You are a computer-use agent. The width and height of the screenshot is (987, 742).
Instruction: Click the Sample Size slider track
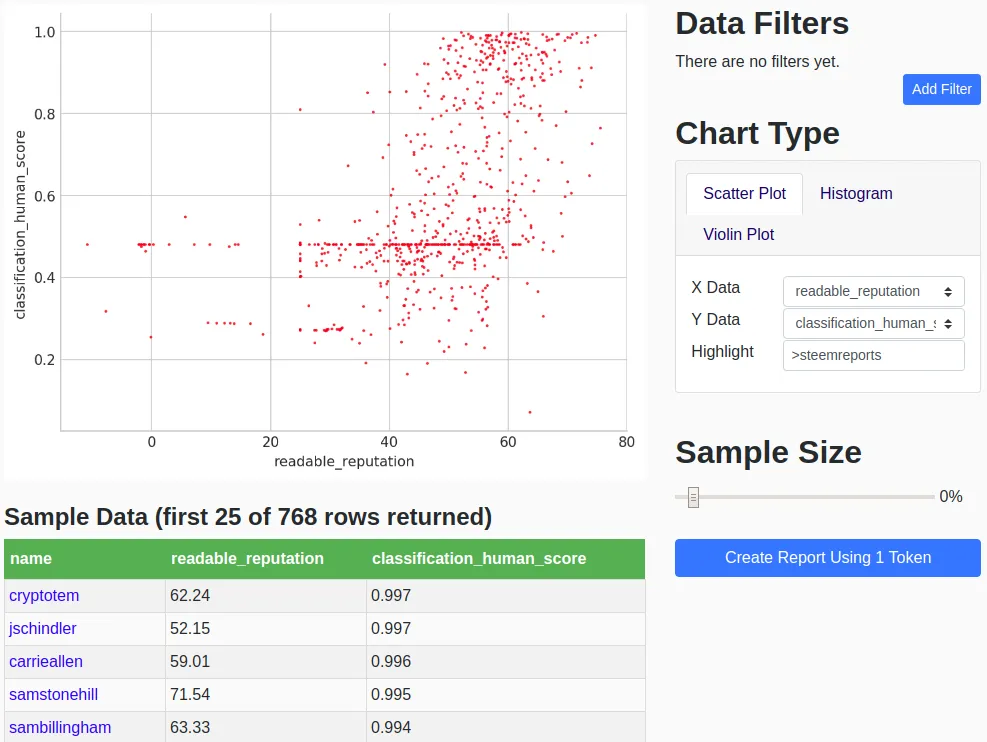804,497
